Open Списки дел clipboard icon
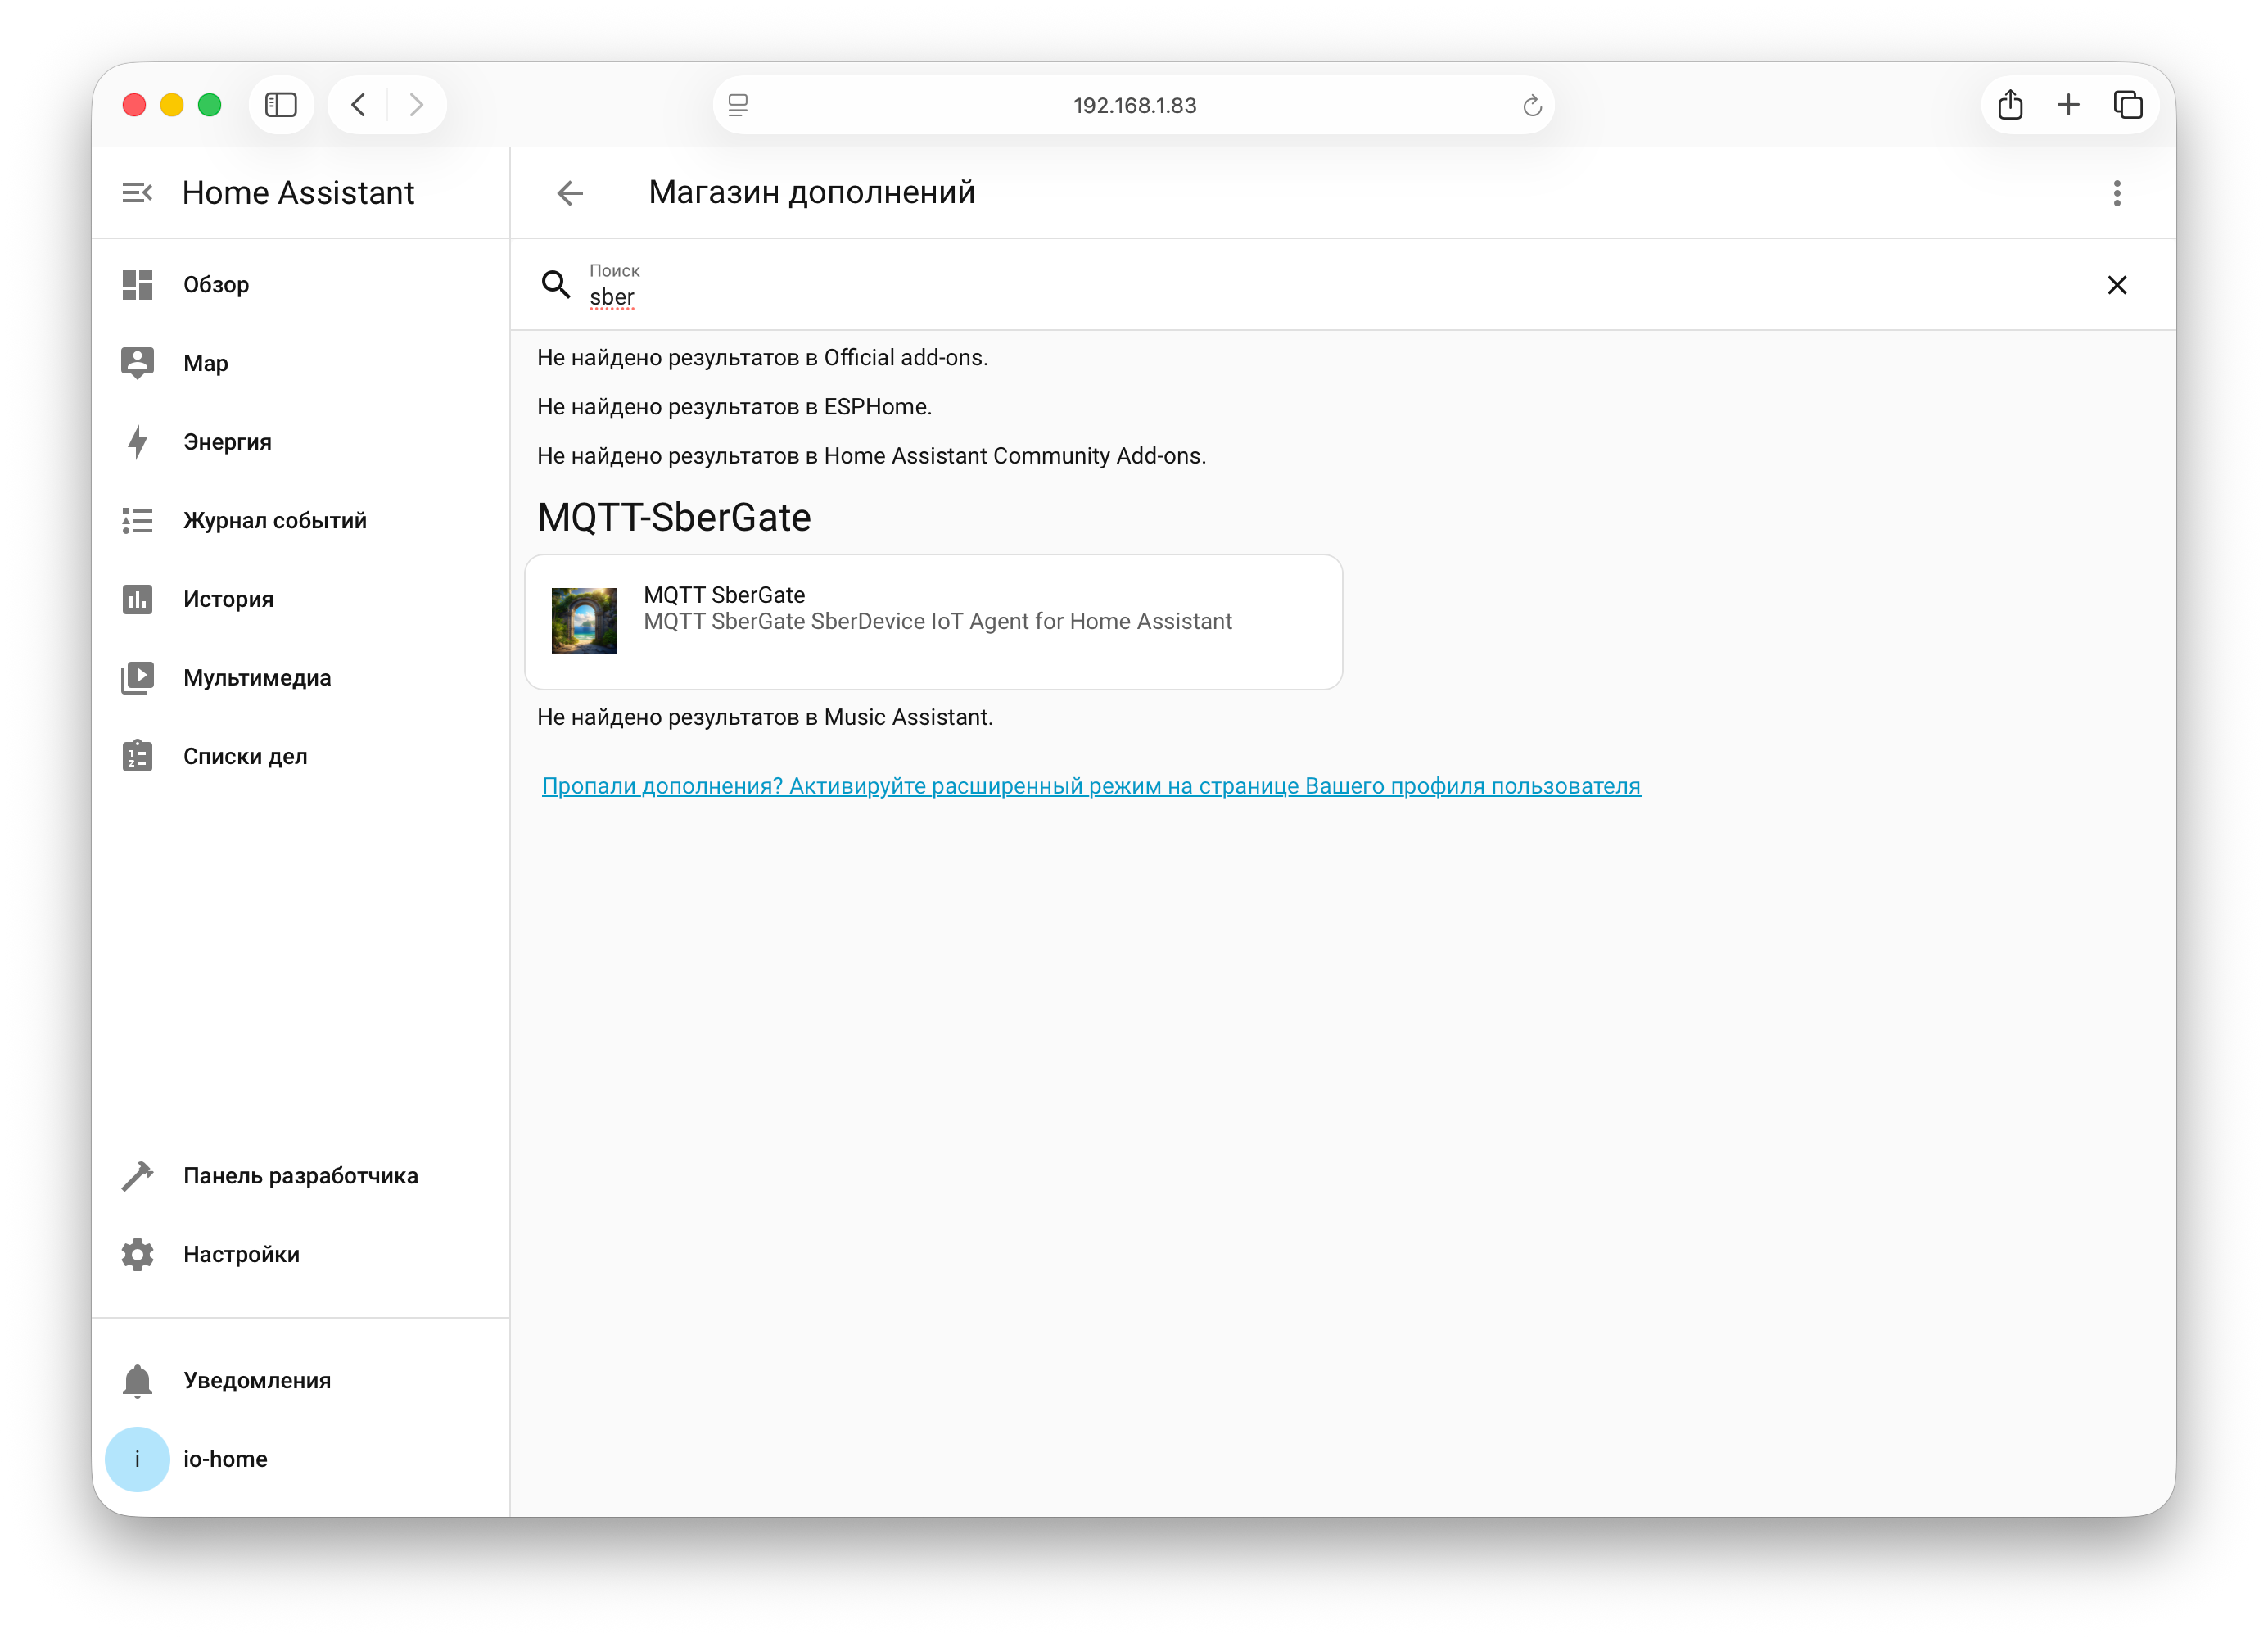2268x1638 pixels. point(137,756)
